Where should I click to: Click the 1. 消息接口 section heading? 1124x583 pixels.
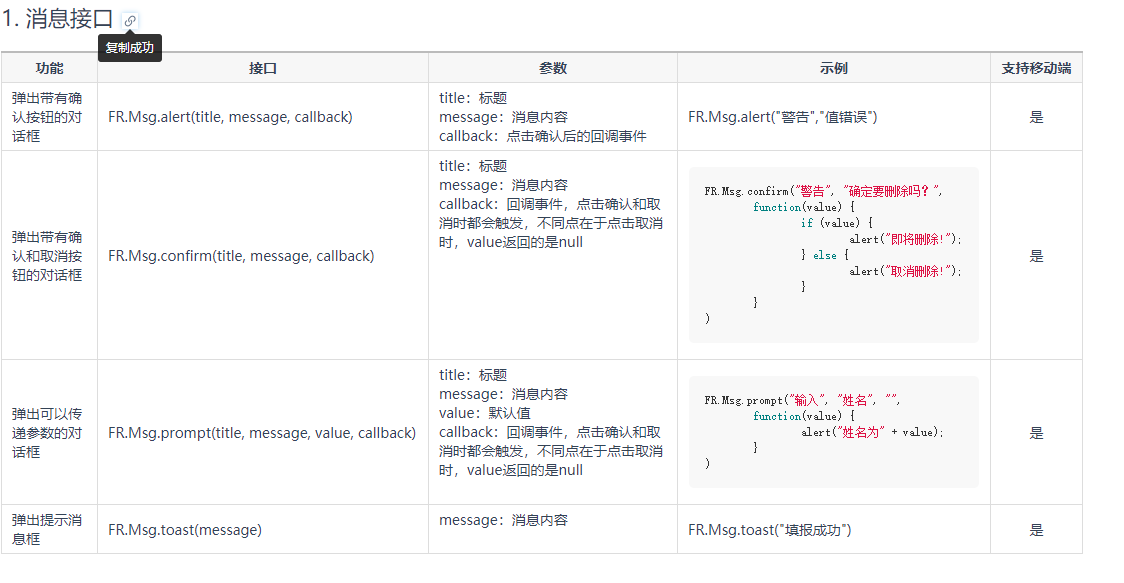[57, 19]
